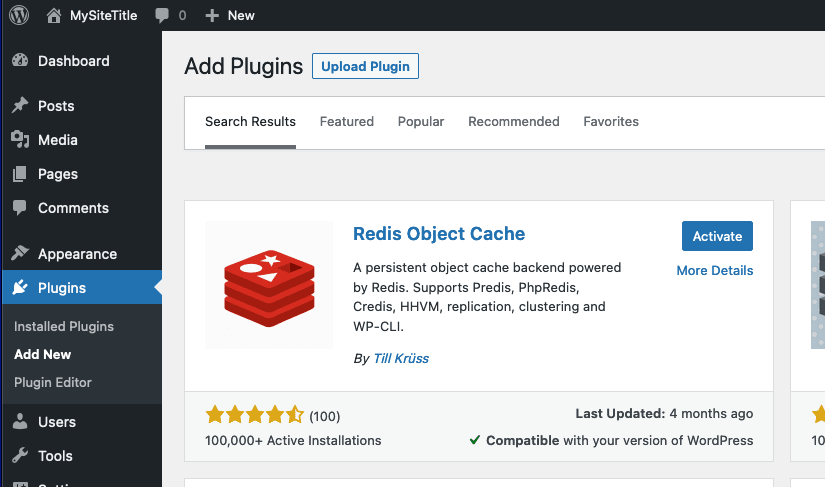Click the Redis plugin description text
The image size is (825, 487).
click(x=487, y=297)
